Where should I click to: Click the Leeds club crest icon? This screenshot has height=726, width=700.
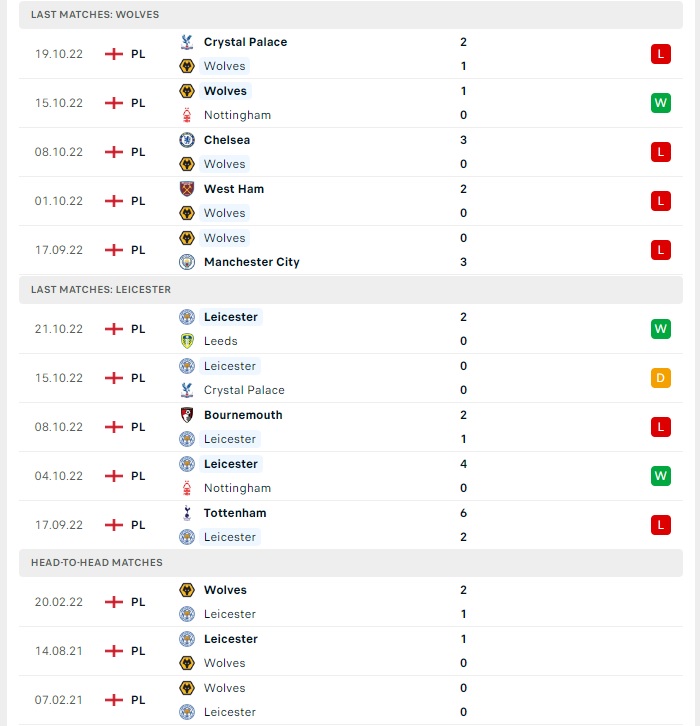187,341
